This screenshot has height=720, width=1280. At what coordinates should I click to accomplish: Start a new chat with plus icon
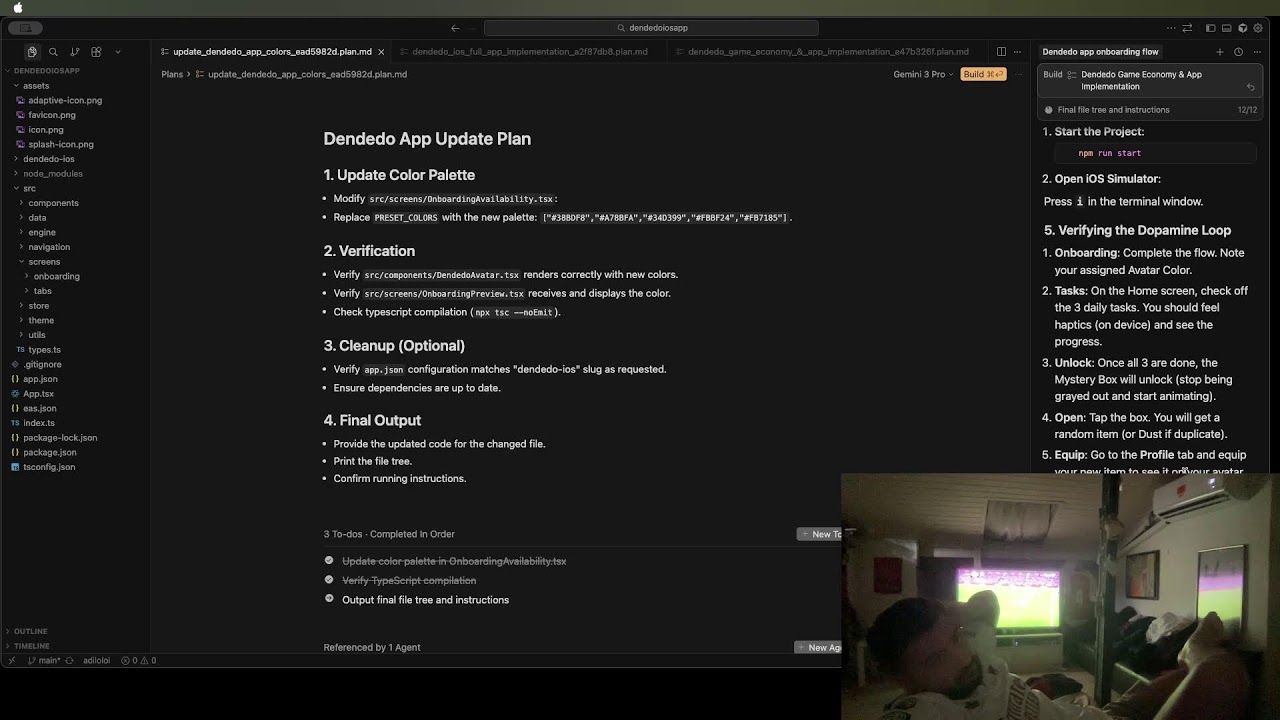(1220, 51)
